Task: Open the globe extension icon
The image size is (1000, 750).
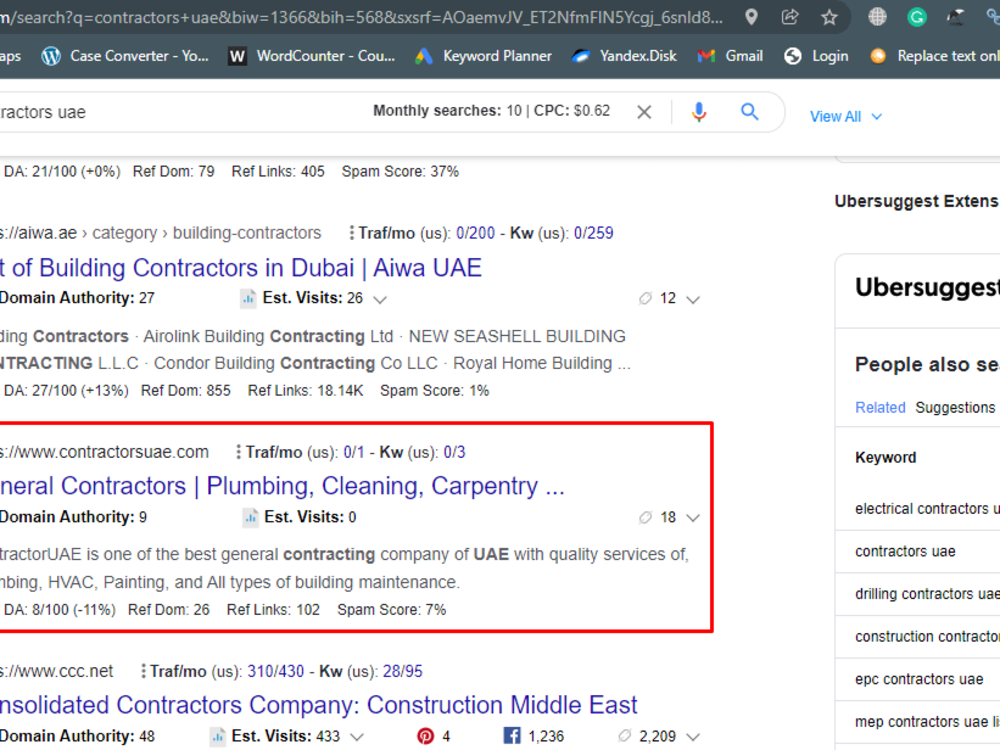Action: coord(878,17)
